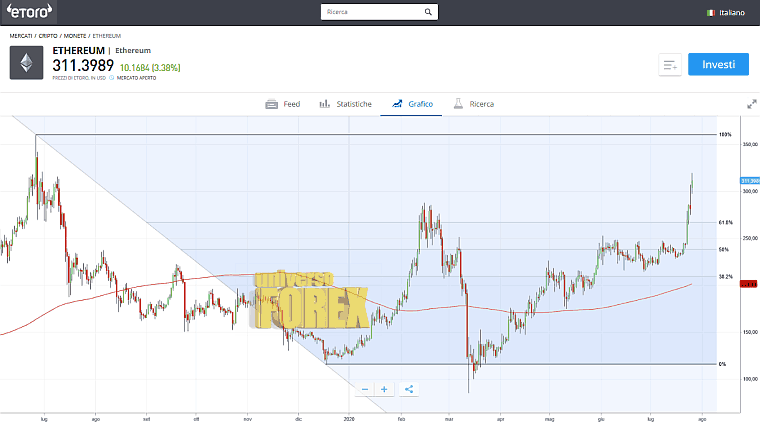Share the chart

(409, 389)
